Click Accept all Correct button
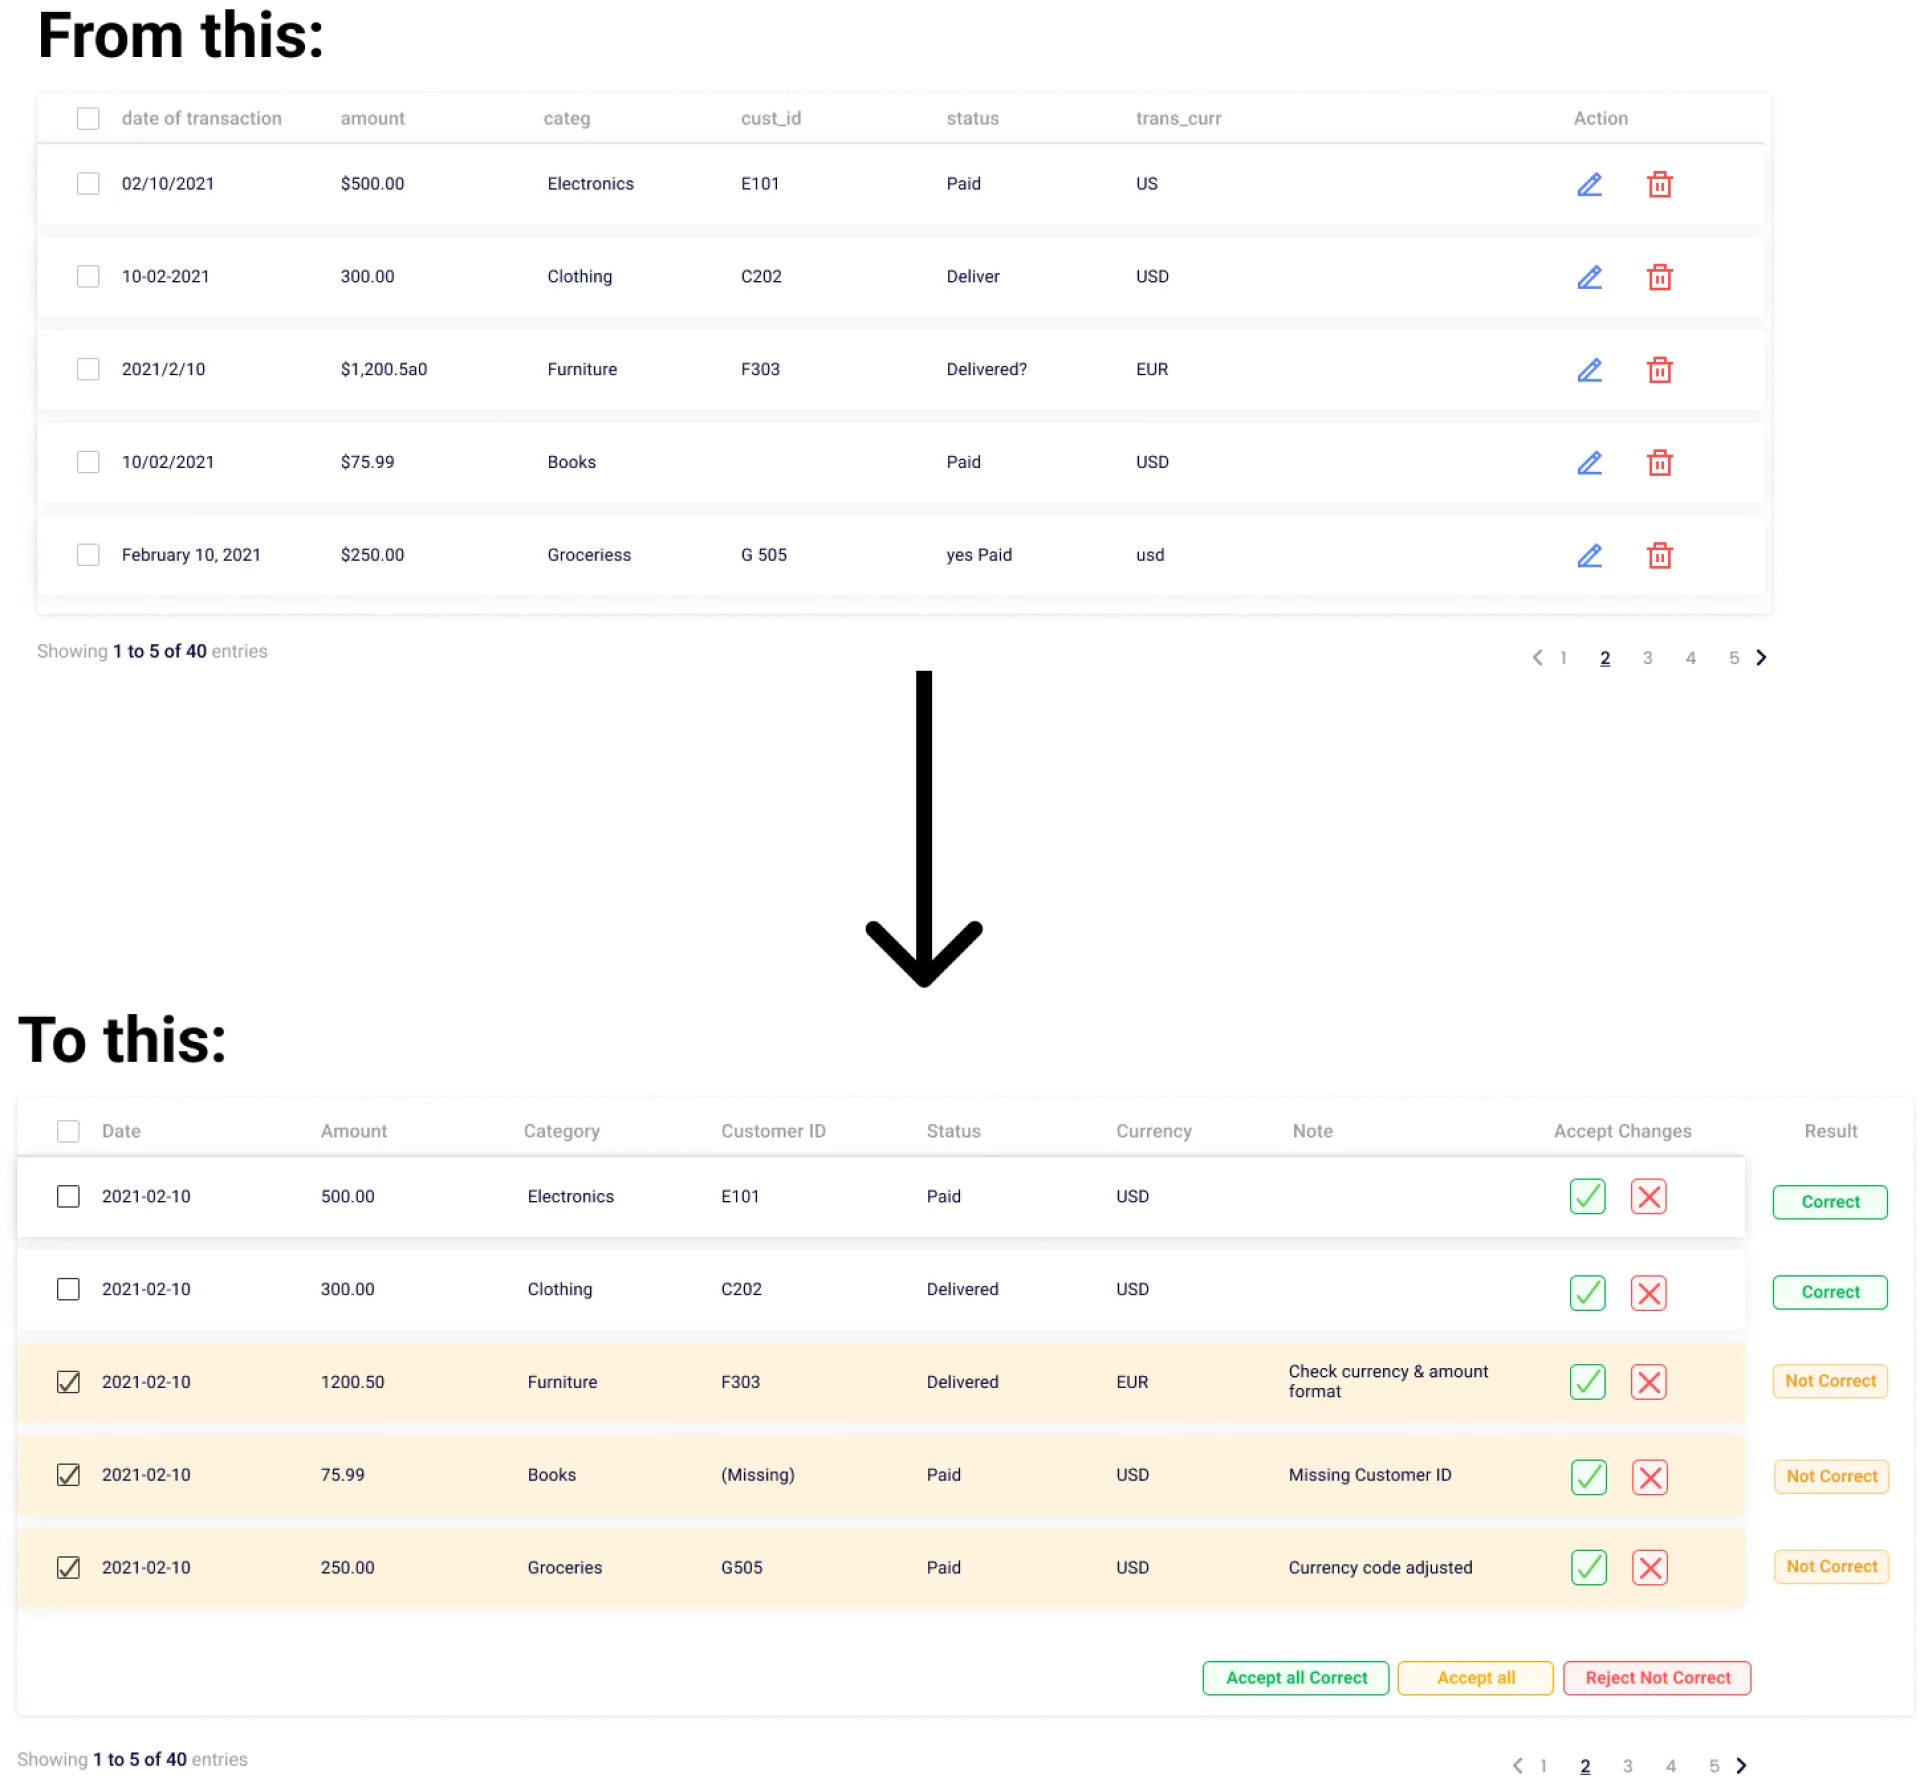 tap(1295, 1678)
